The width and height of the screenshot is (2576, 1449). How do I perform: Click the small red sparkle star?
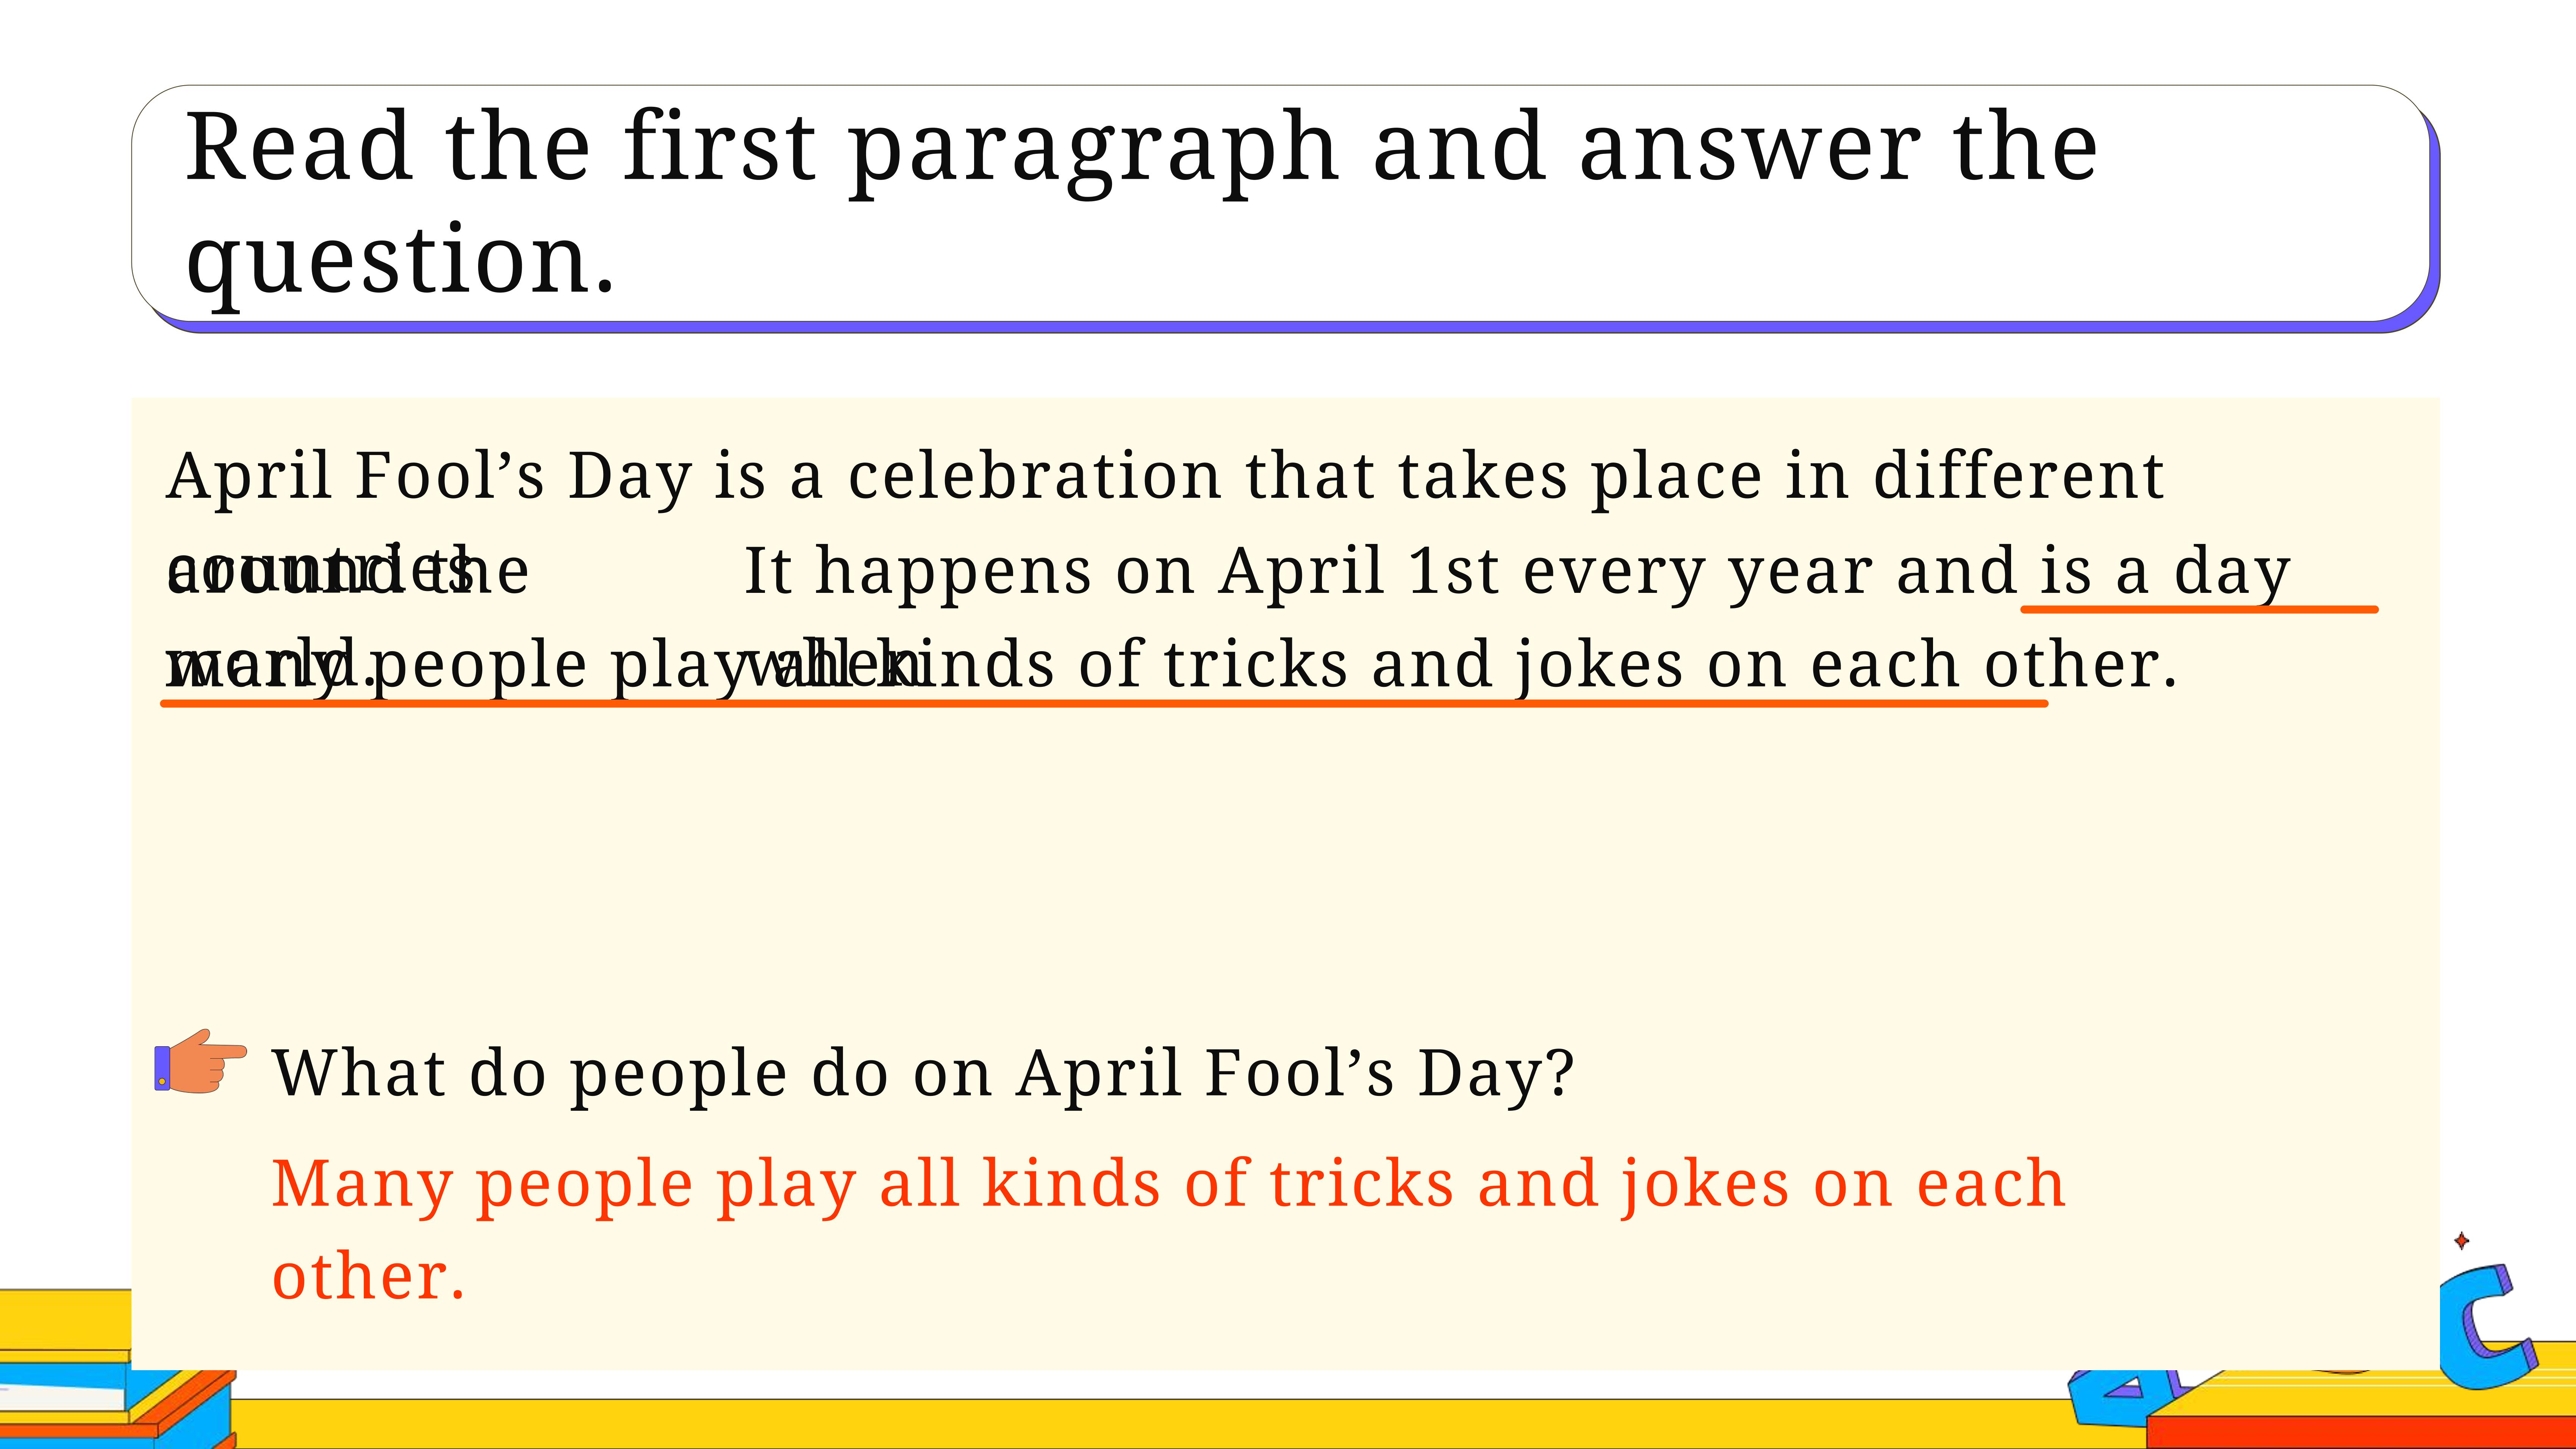[2461, 1241]
